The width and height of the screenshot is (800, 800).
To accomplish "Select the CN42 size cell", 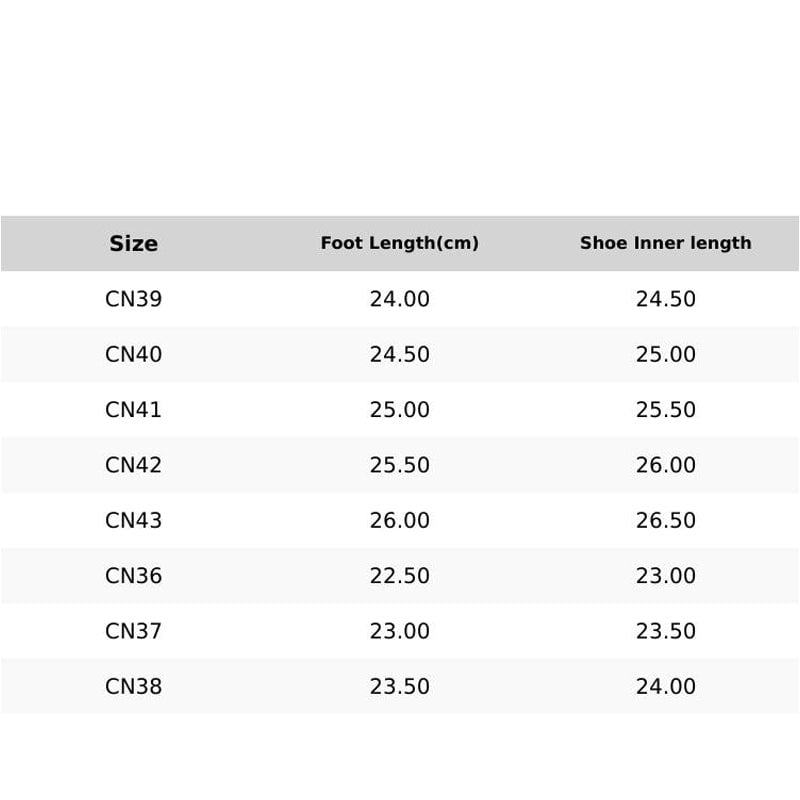I will tap(134, 465).
